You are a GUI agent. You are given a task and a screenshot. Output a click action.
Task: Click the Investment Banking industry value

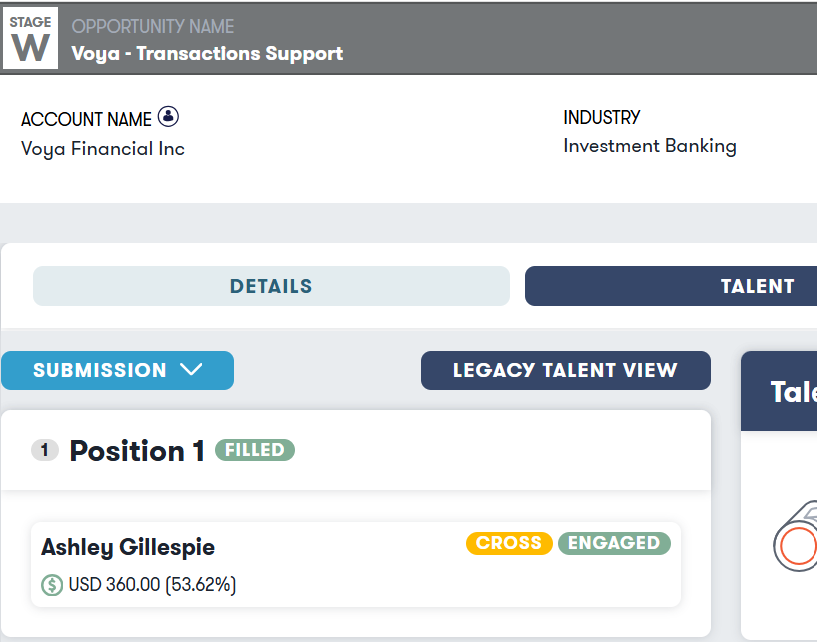click(x=650, y=146)
